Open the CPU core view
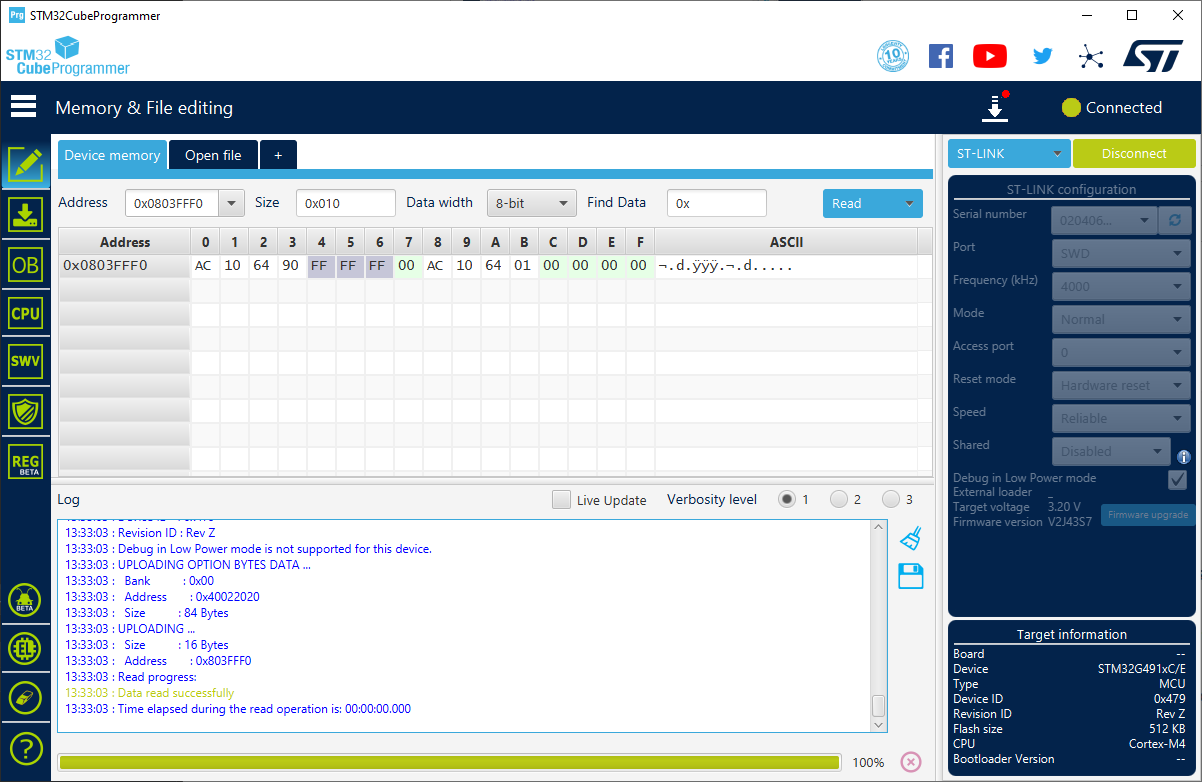The image size is (1202, 782). click(x=25, y=313)
